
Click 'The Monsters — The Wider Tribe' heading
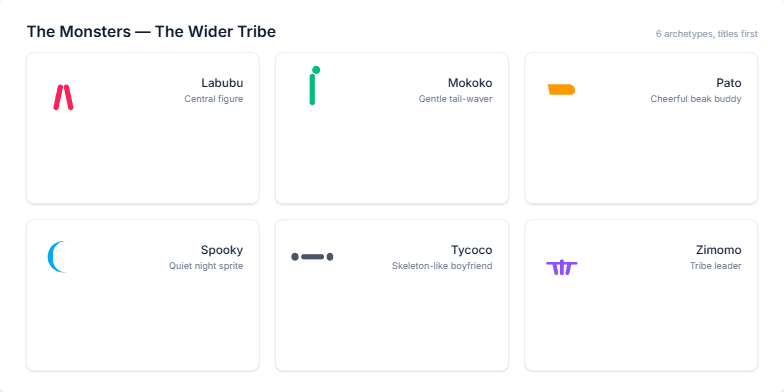tap(151, 32)
